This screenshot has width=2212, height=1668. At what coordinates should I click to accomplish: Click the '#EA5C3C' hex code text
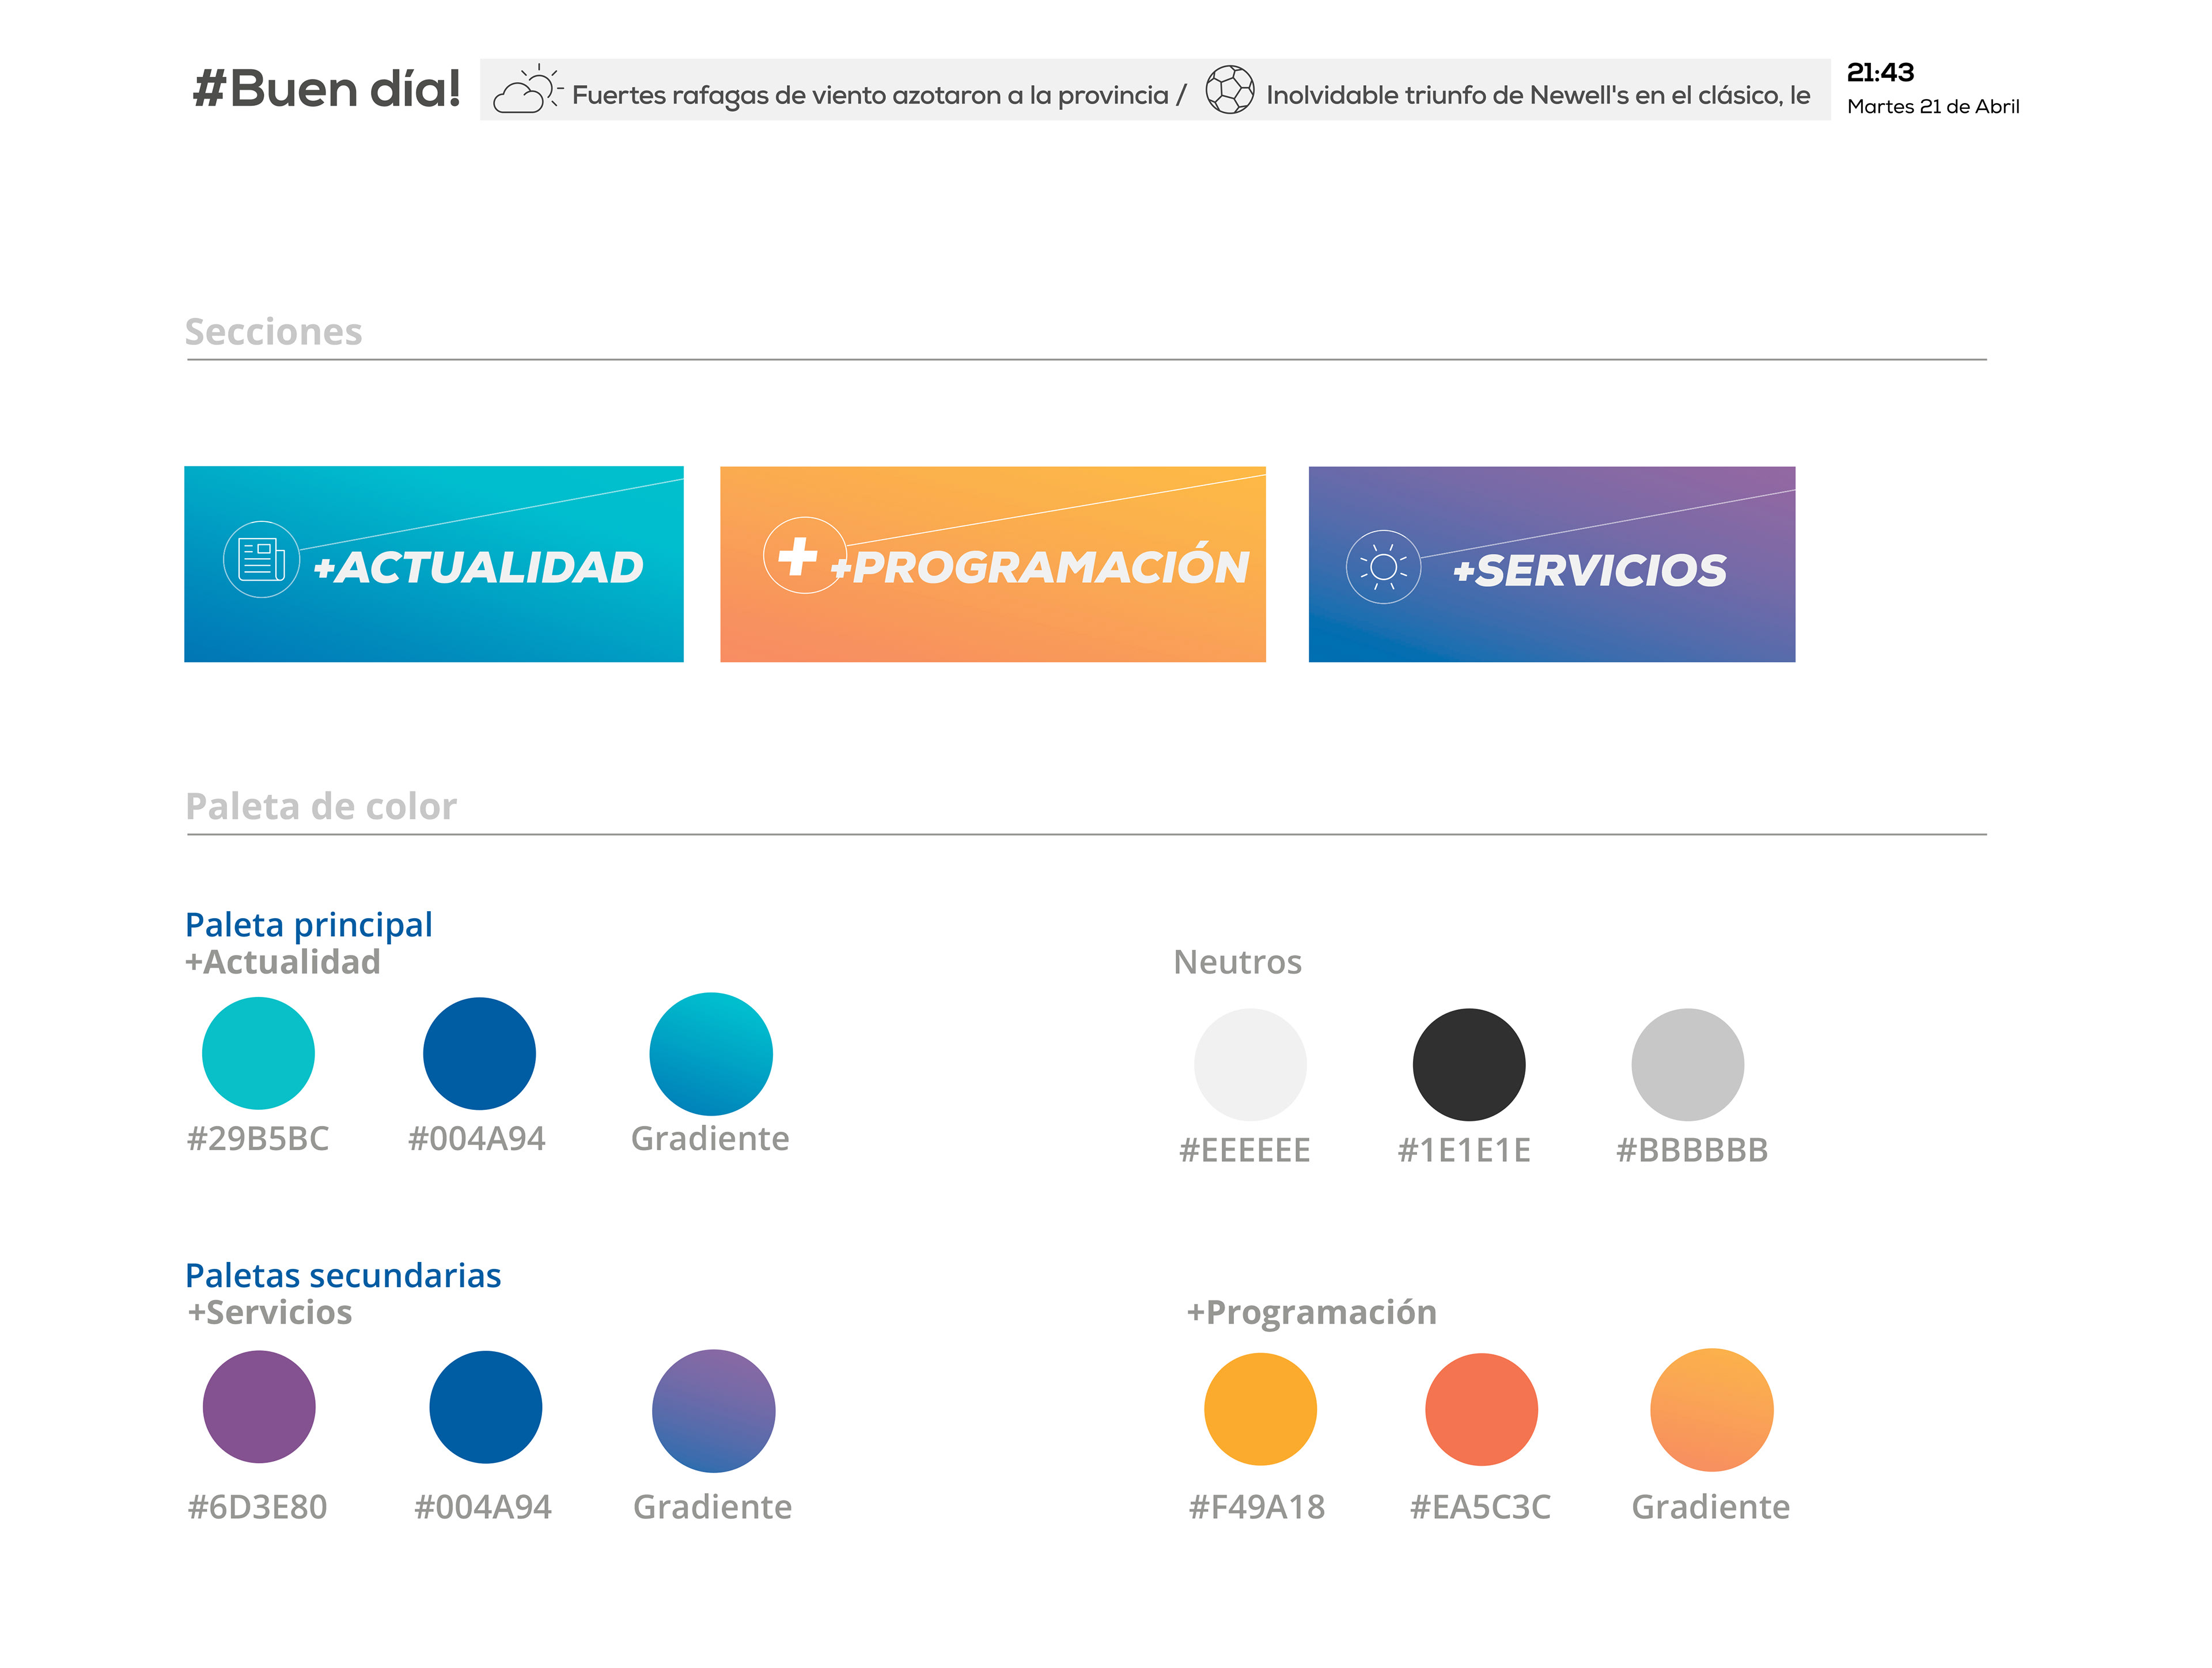pyautogui.click(x=1480, y=1507)
